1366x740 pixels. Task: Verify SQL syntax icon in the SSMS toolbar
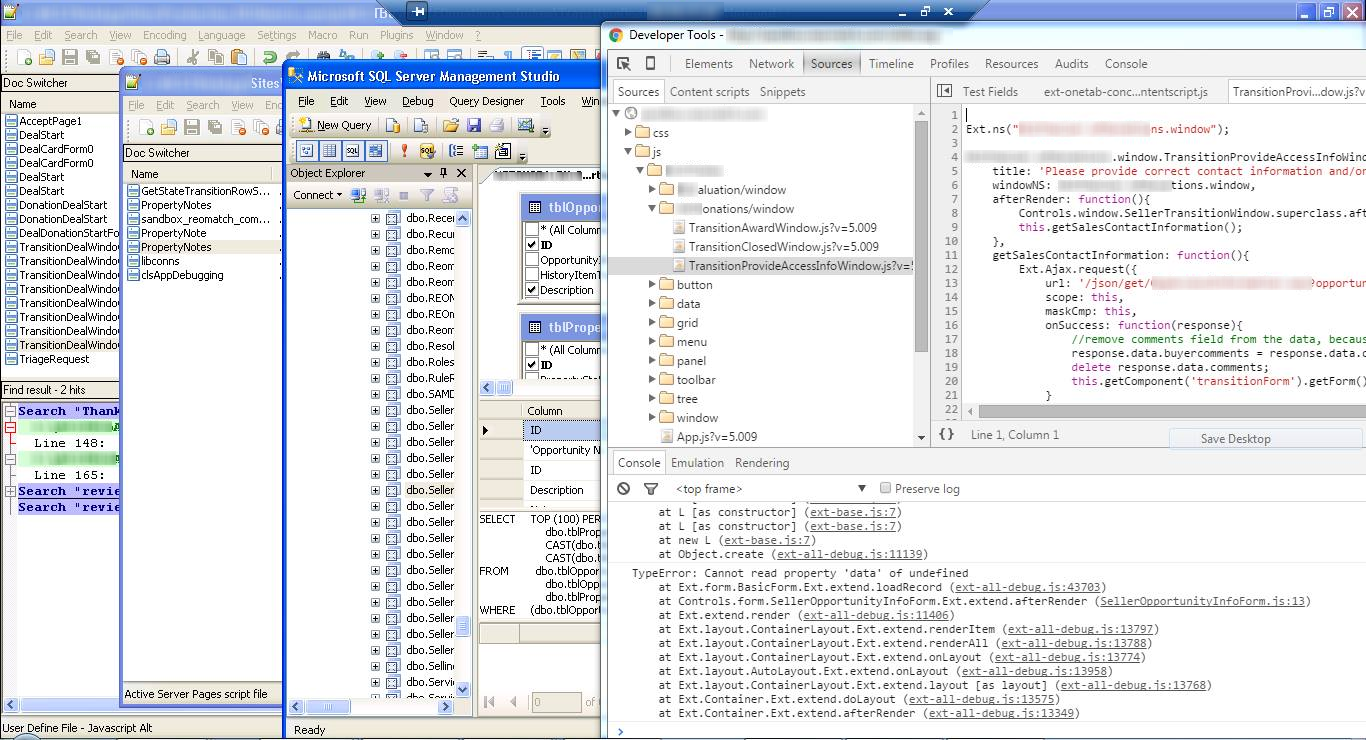427,151
